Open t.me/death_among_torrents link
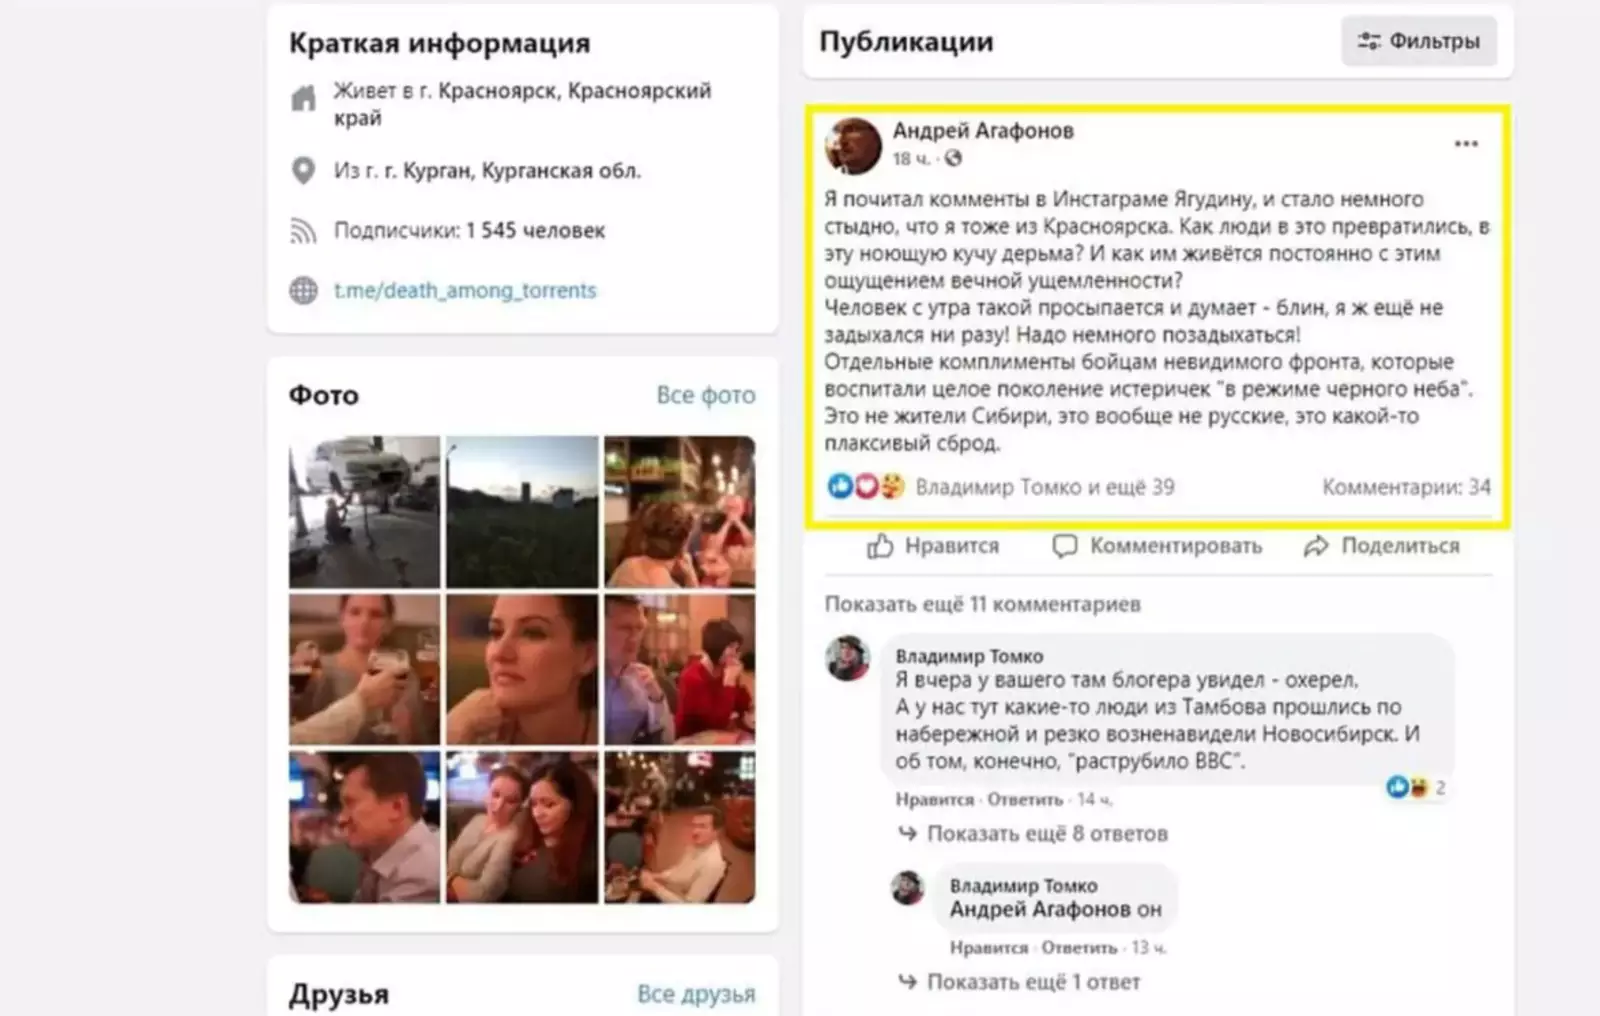The image size is (1600, 1016). point(465,290)
